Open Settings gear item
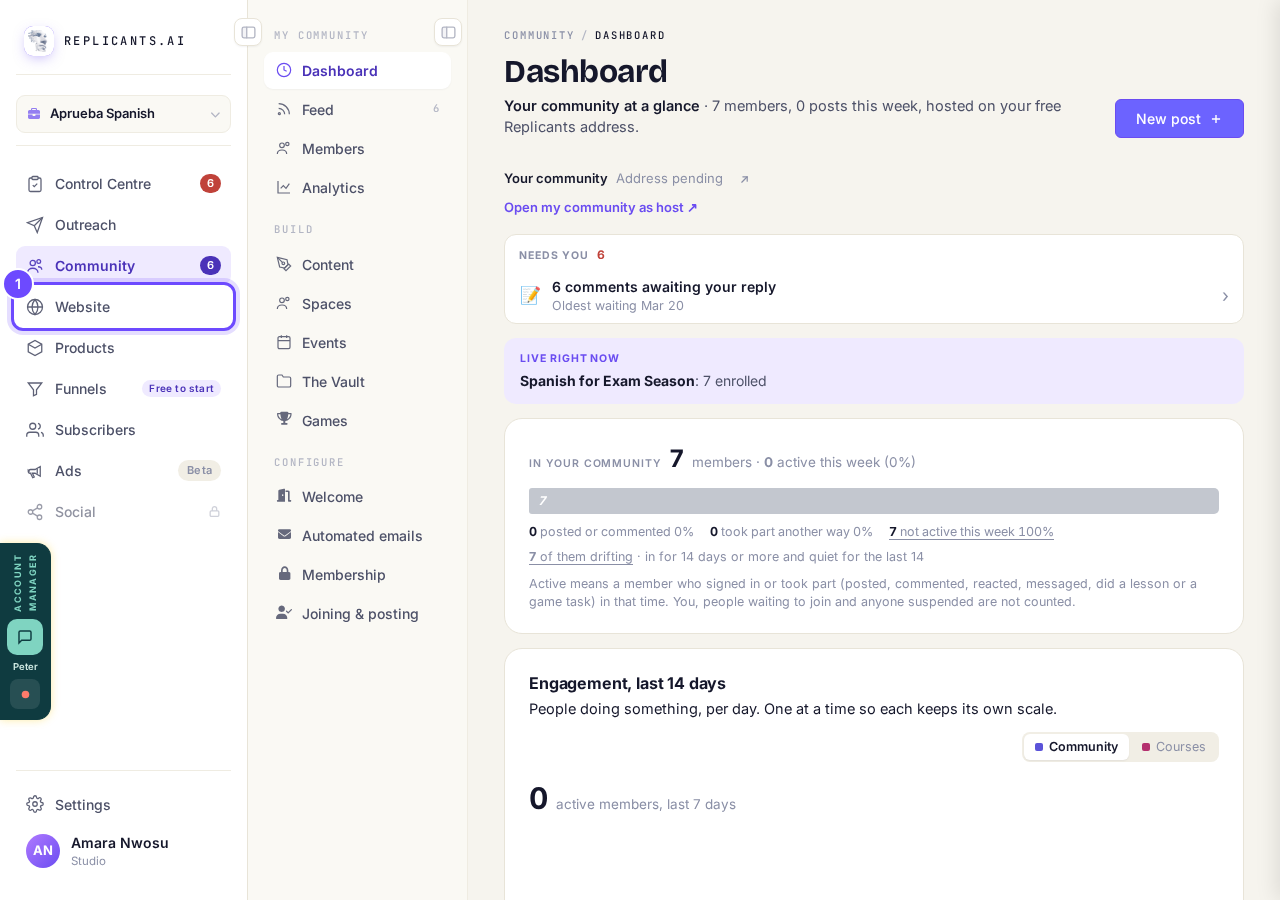This screenshot has height=900, width=1280. pyautogui.click(x=123, y=805)
